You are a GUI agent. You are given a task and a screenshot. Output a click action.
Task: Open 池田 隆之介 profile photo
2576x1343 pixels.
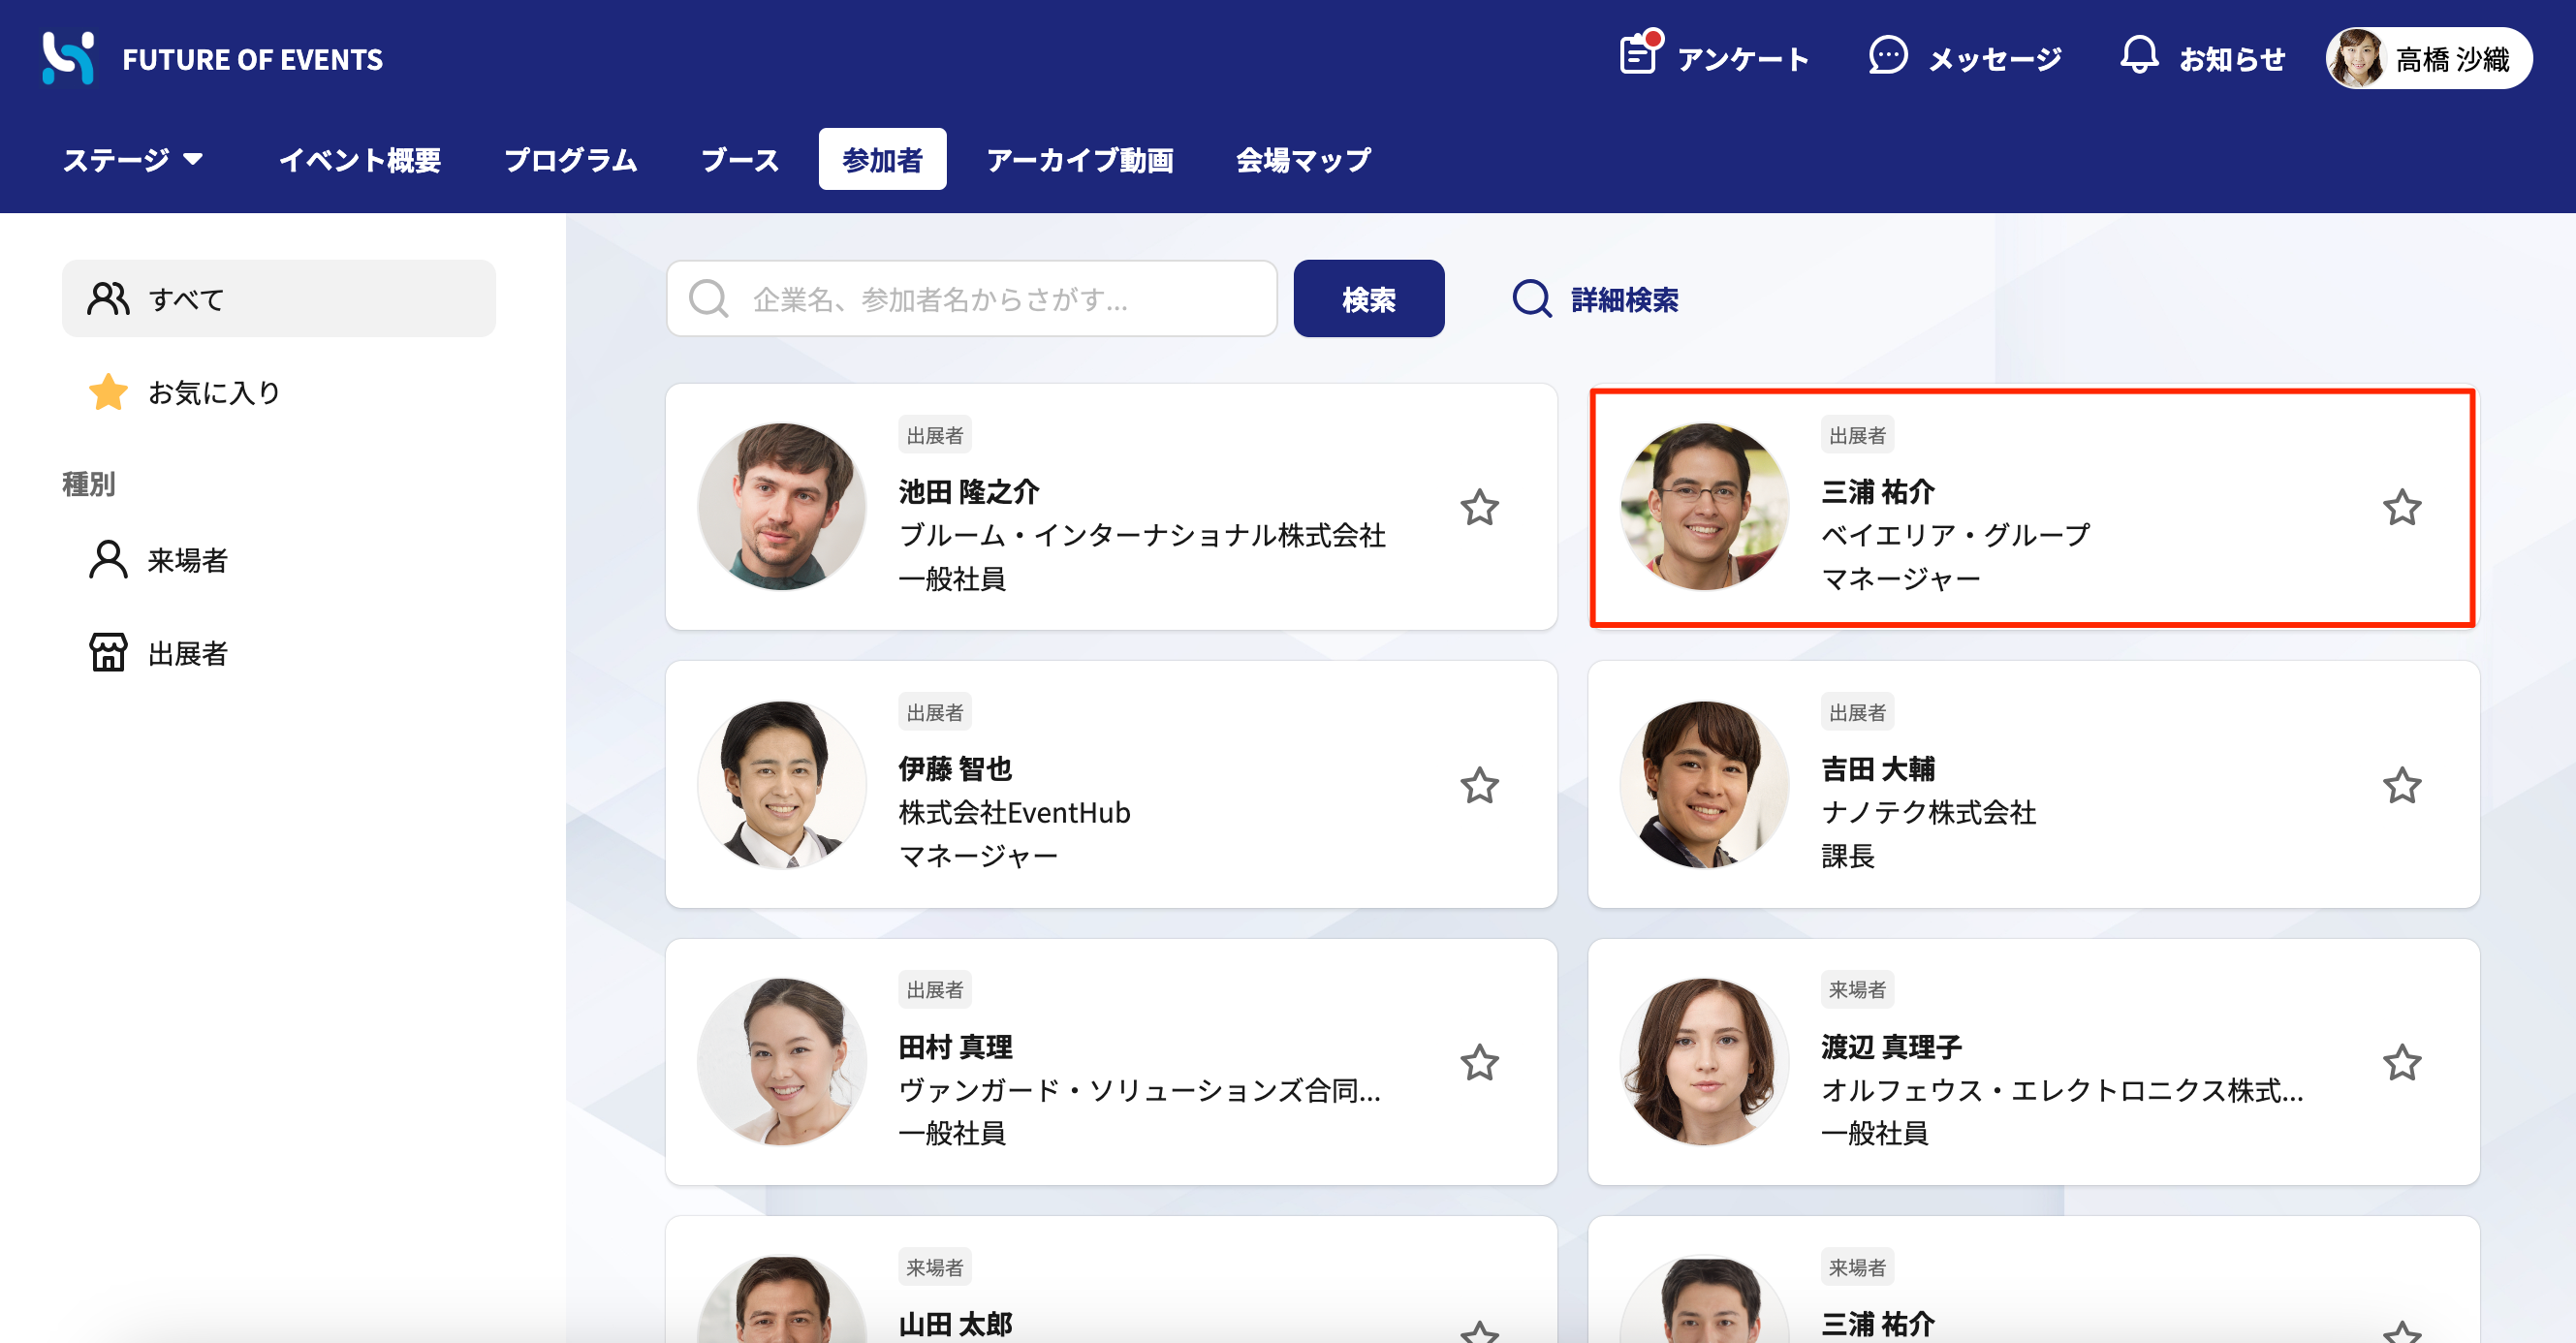781,506
